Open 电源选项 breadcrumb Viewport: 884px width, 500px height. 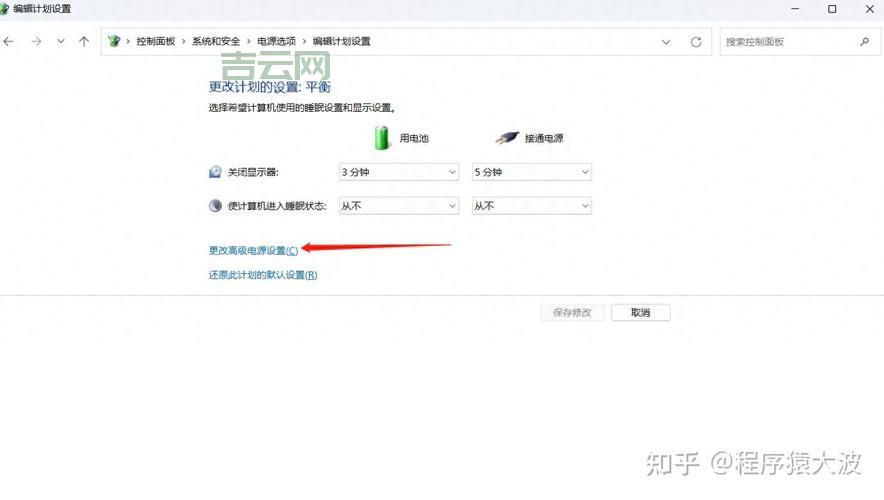276,42
